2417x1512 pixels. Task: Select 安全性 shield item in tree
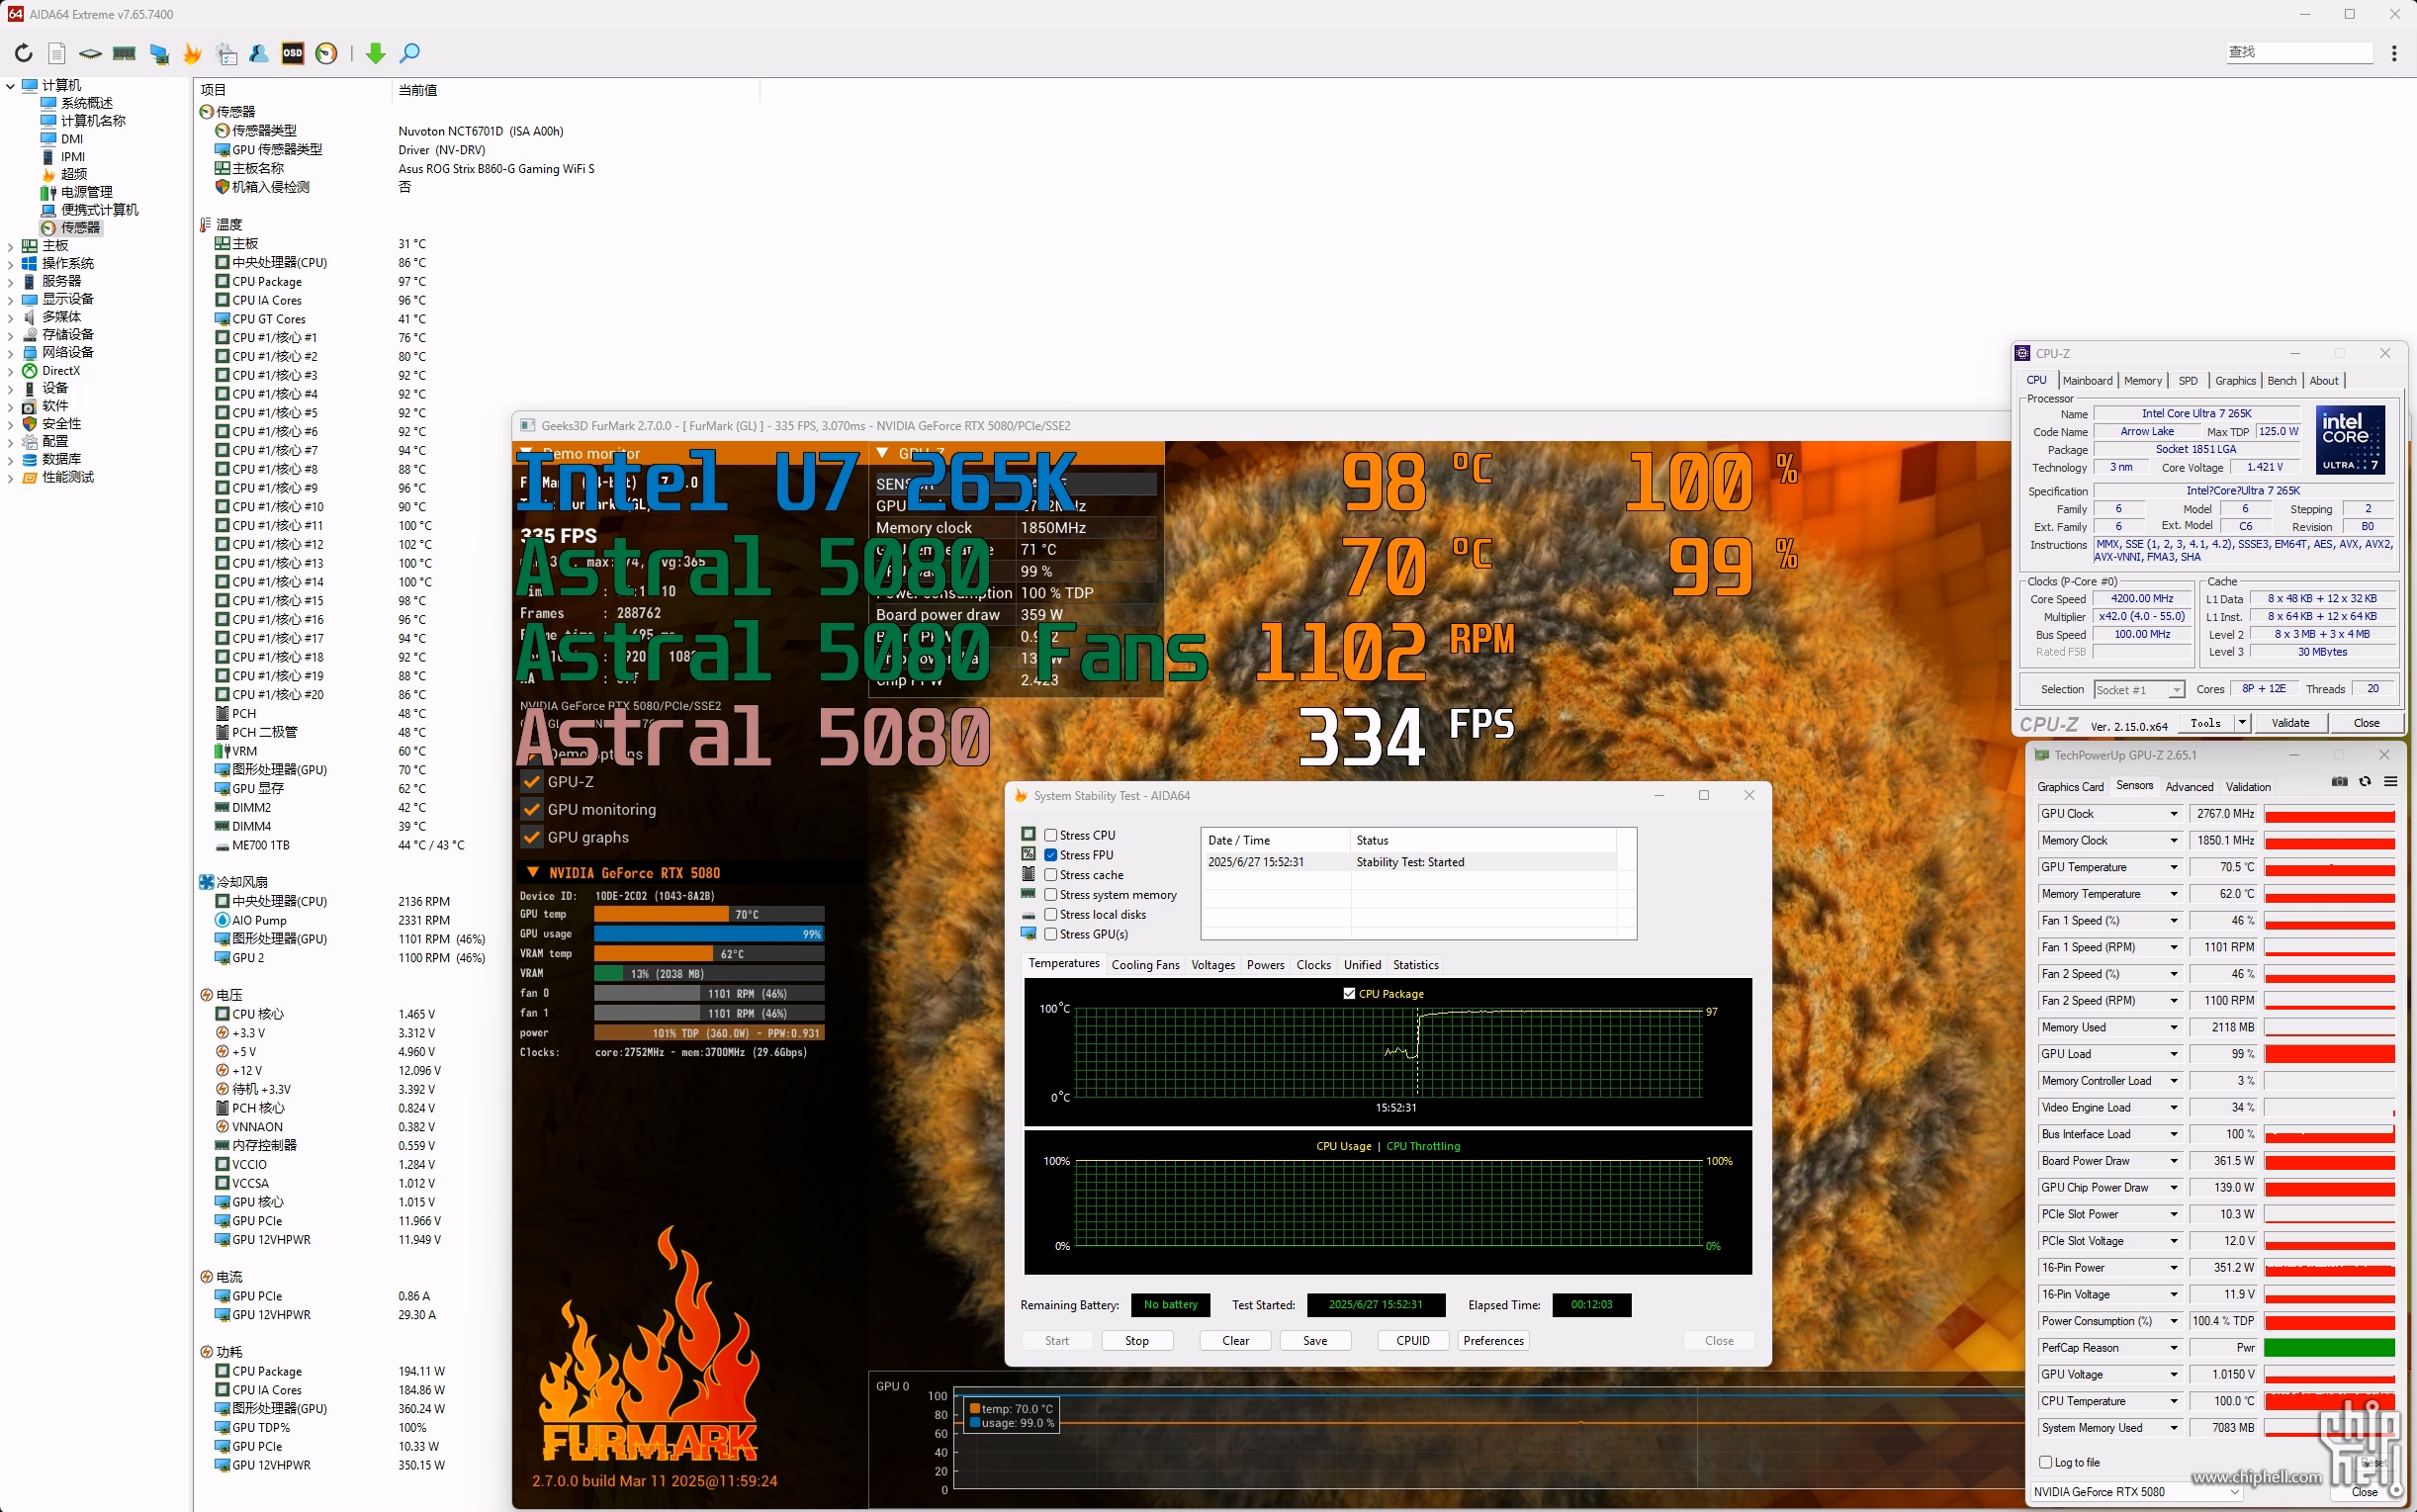(52, 423)
